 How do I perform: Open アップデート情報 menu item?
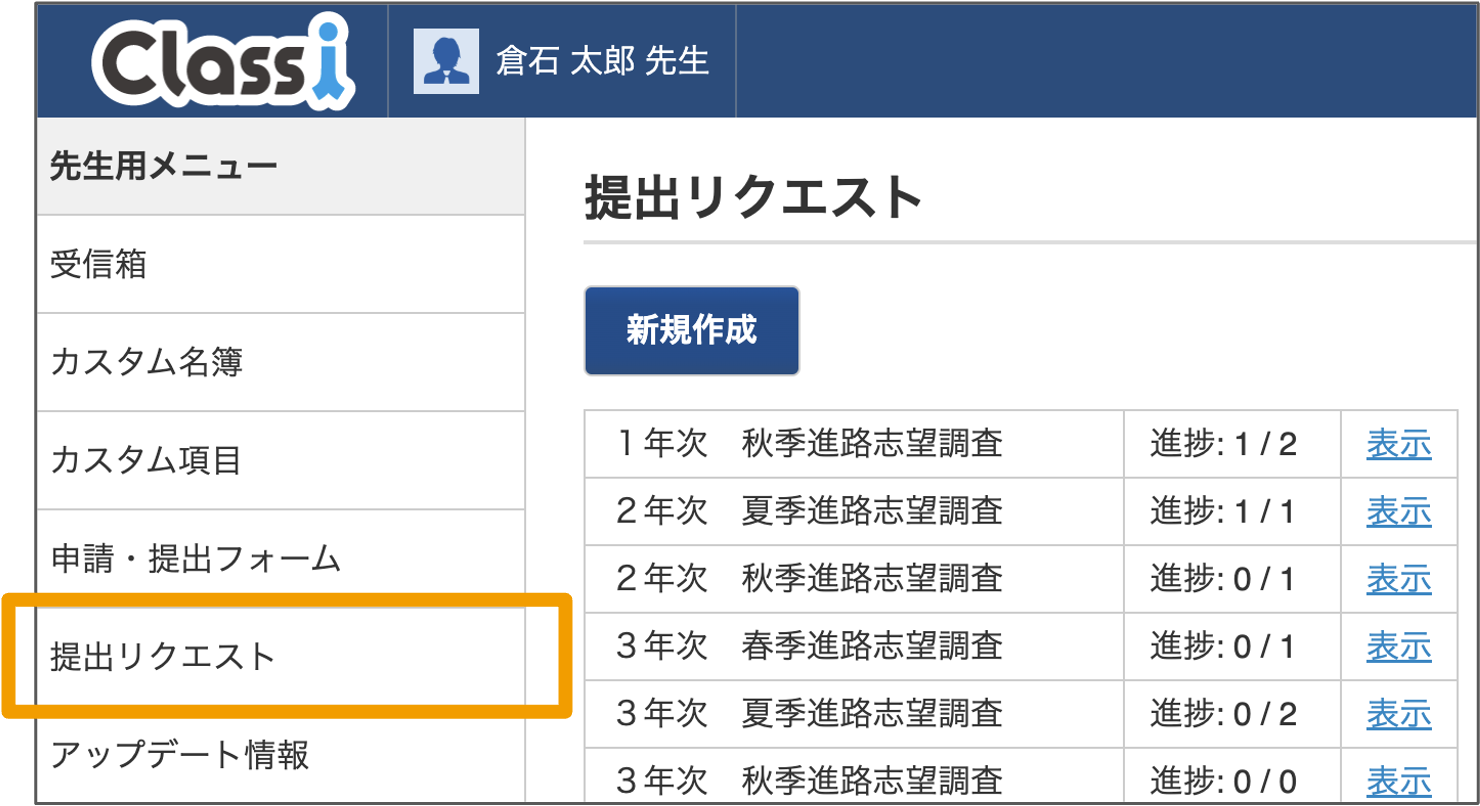pyautogui.click(x=180, y=754)
